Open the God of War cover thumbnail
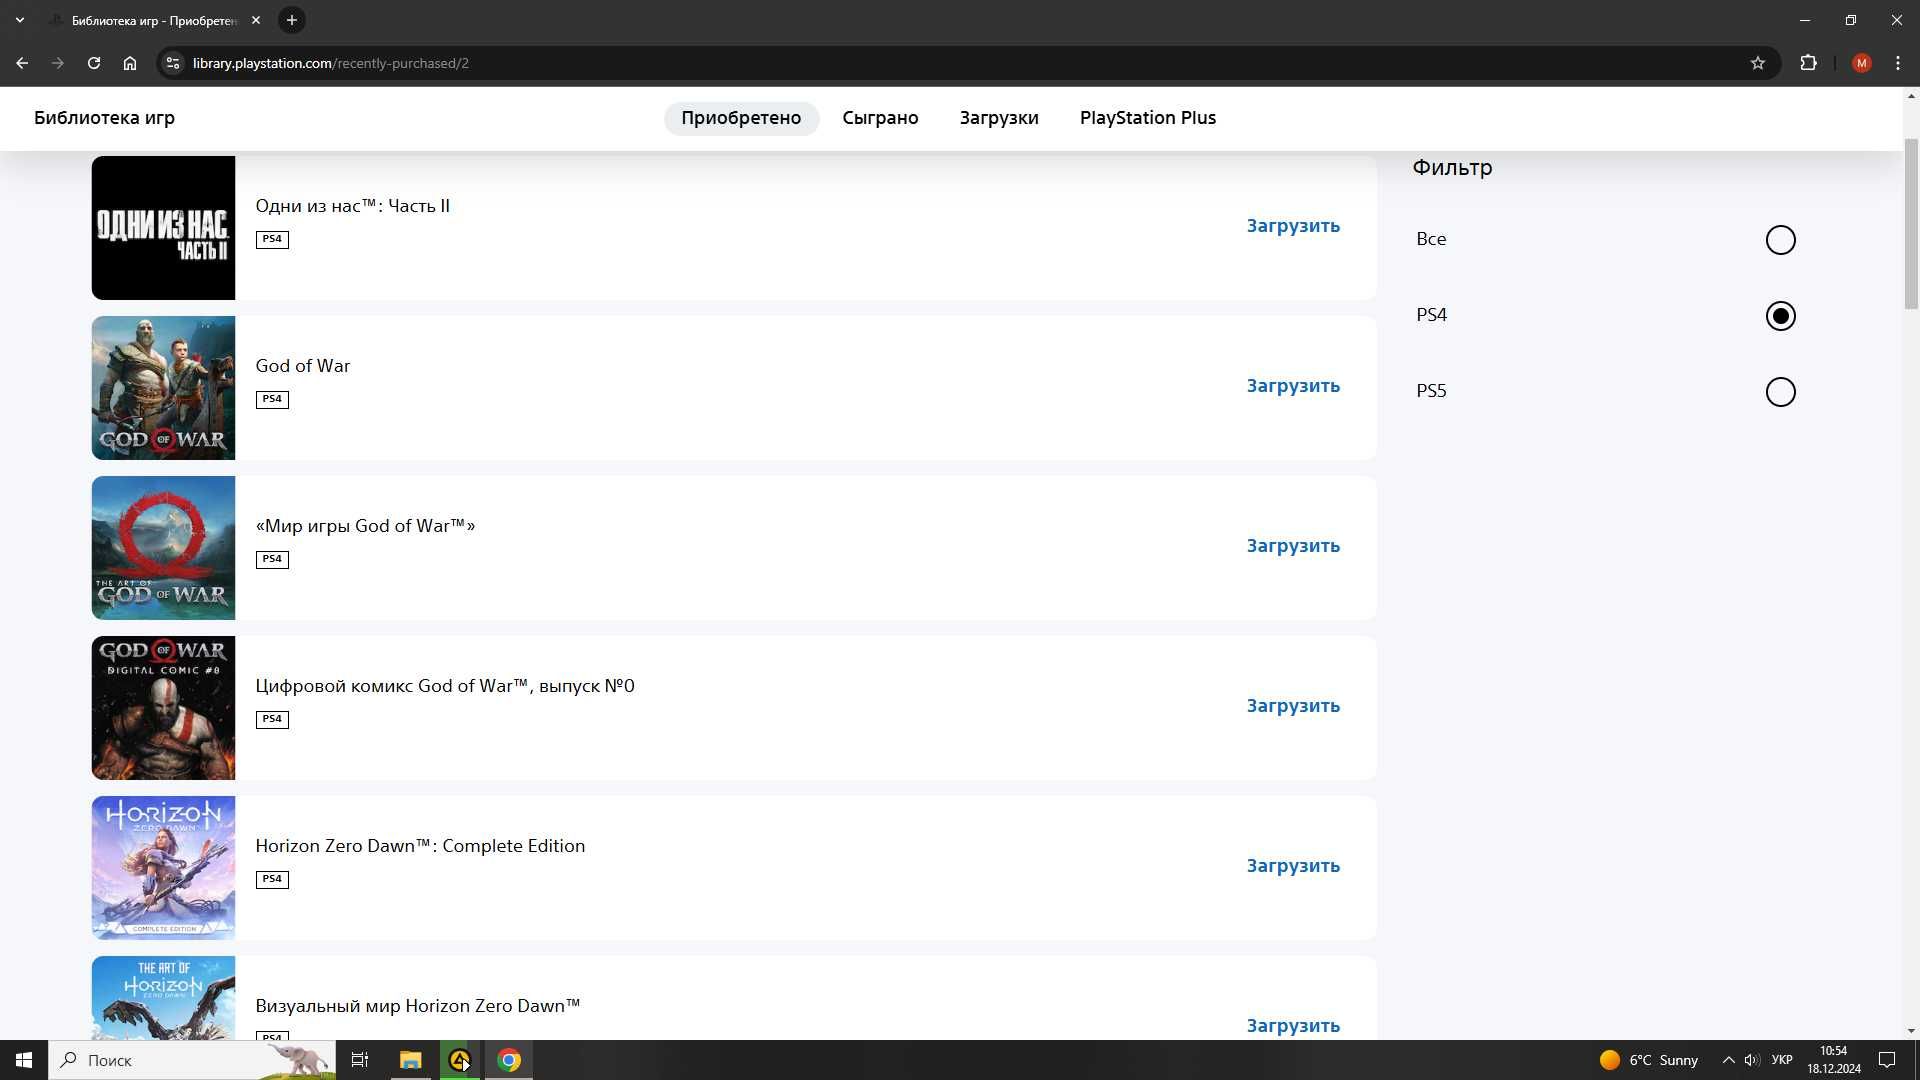The height and width of the screenshot is (1080, 1920). 163,388
